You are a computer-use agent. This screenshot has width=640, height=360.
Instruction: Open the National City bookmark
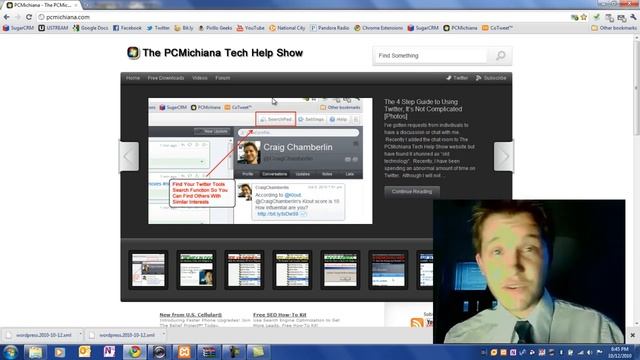coord(287,28)
